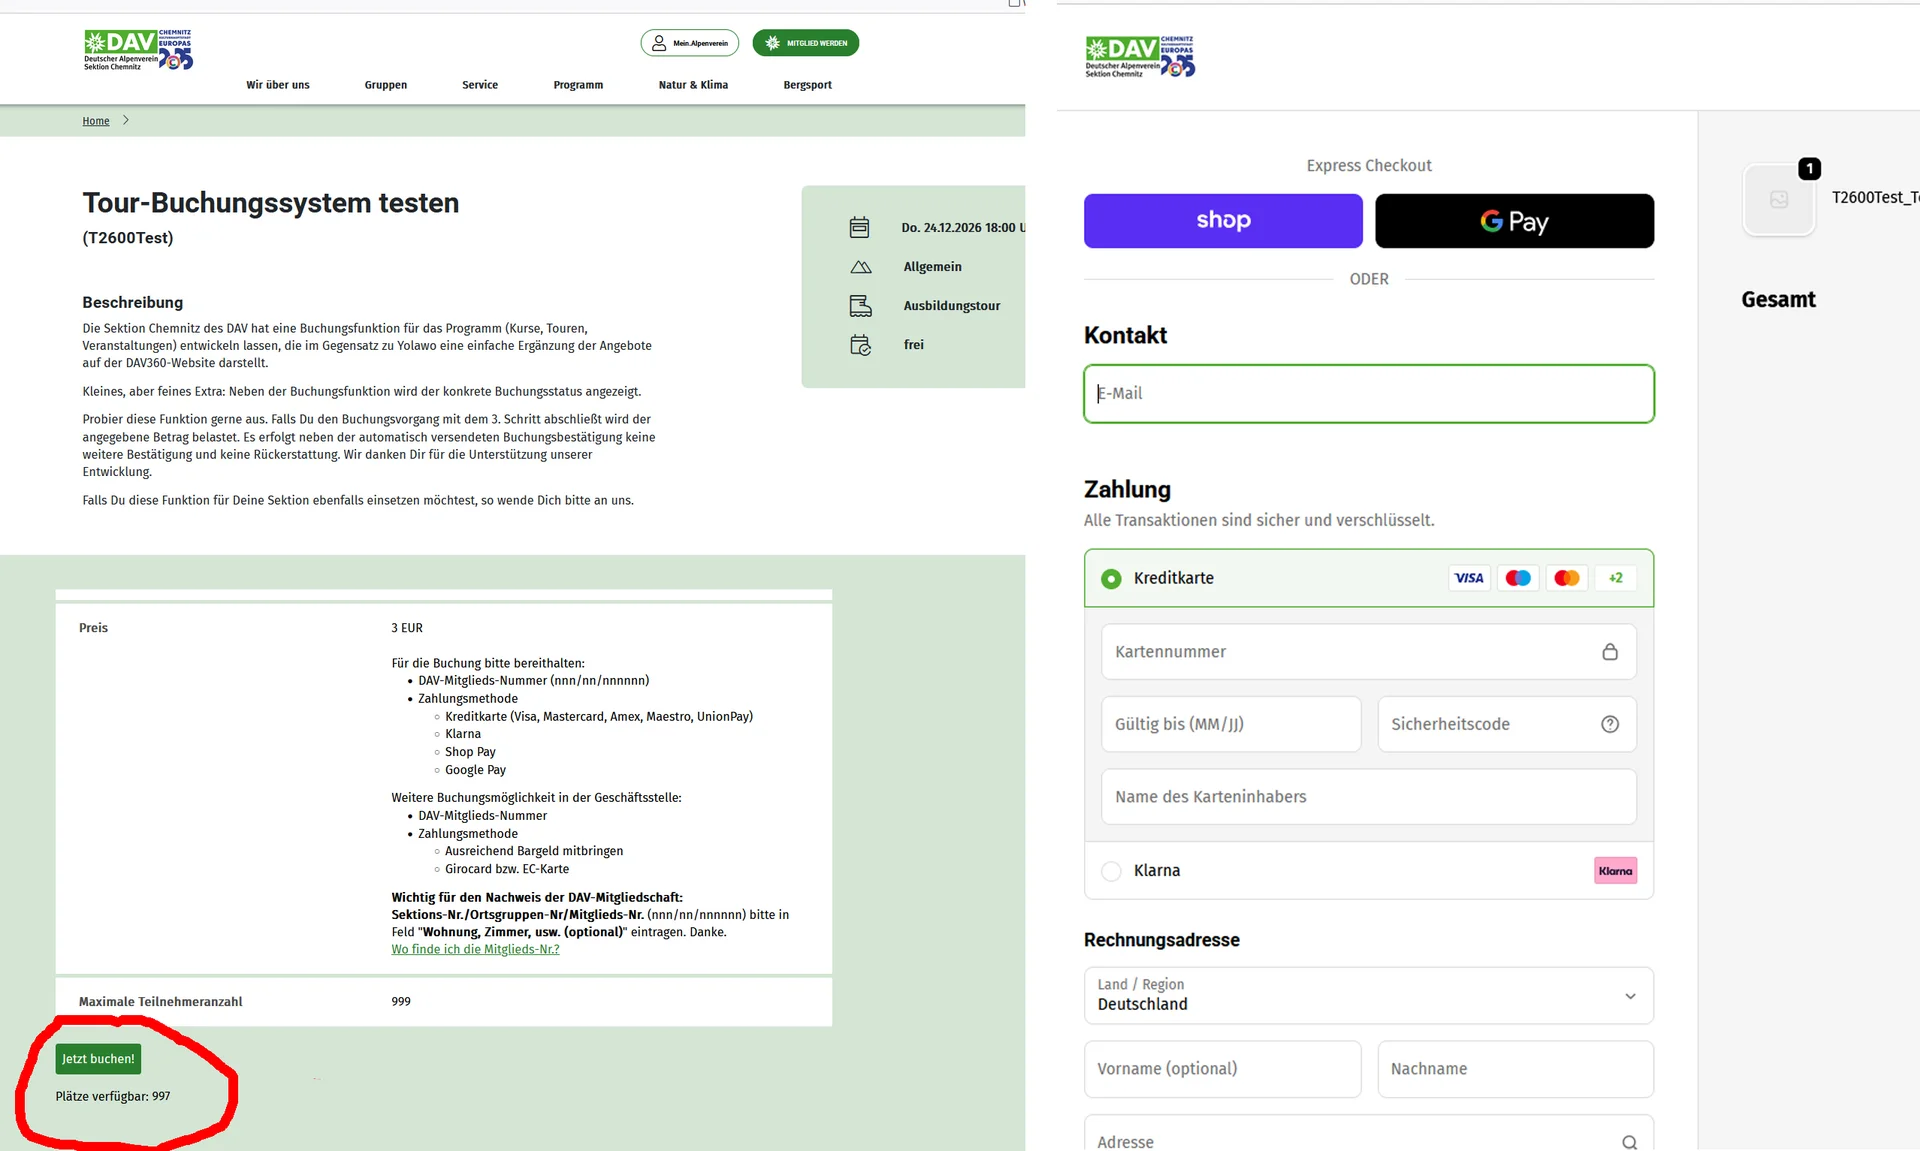The width and height of the screenshot is (1920, 1151).
Task: Select the Kreditkarte payment radio button
Action: (x=1111, y=579)
